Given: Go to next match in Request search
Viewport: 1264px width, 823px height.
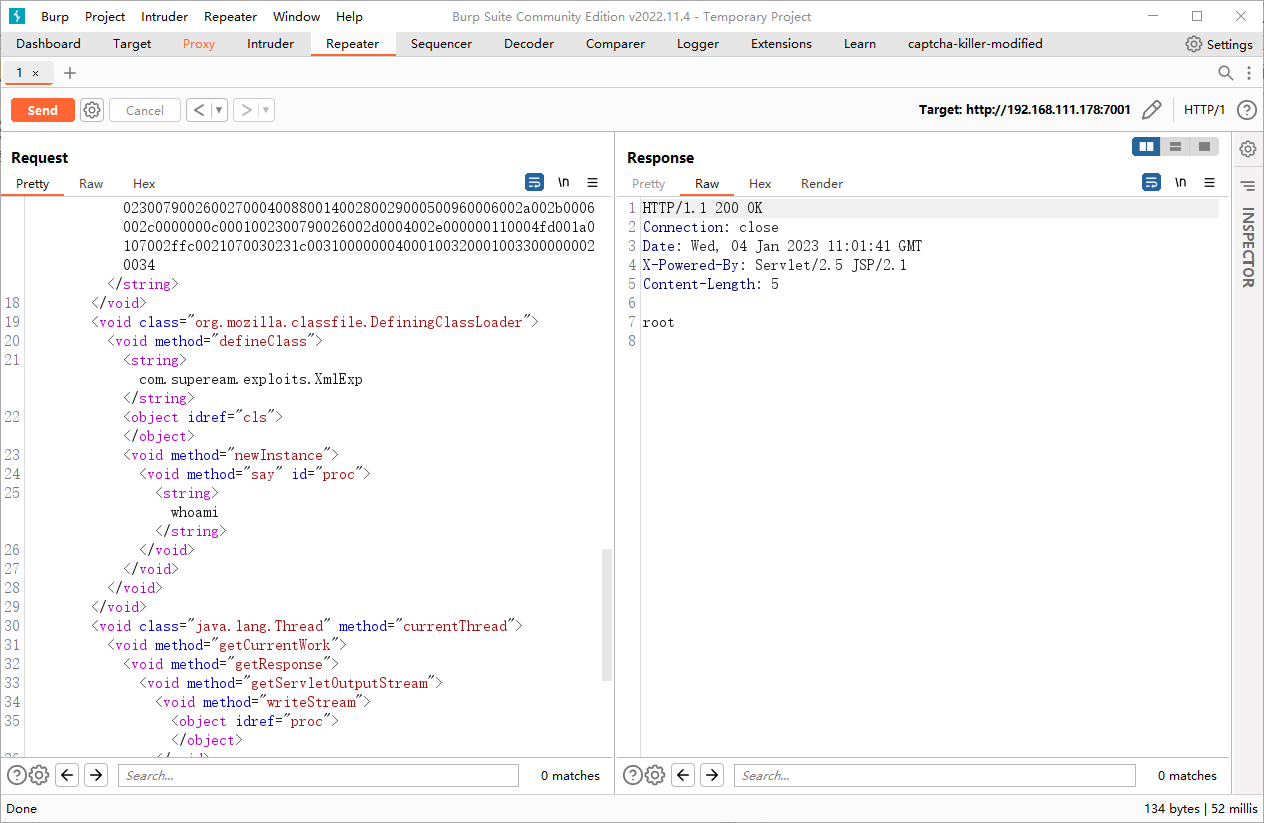Looking at the screenshot, I should [96, 775].
